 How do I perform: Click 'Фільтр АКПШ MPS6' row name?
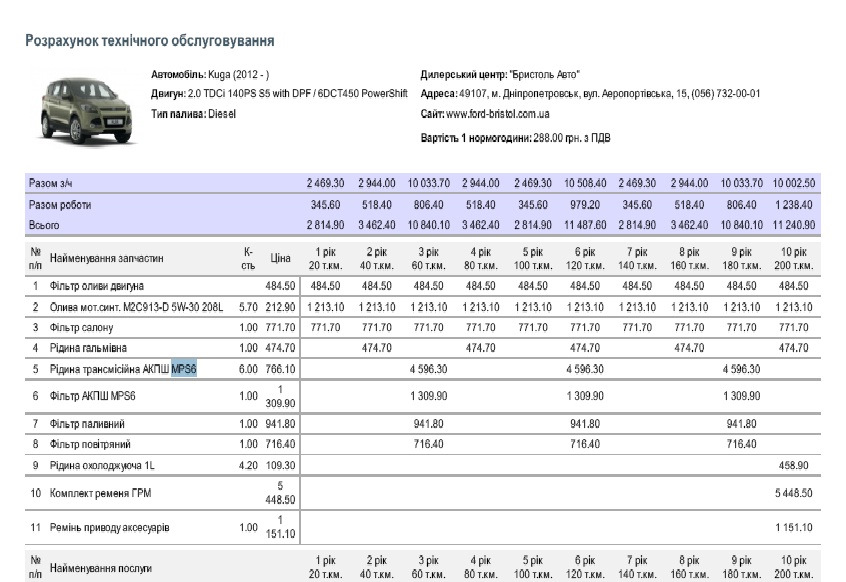tap(92, 396)
